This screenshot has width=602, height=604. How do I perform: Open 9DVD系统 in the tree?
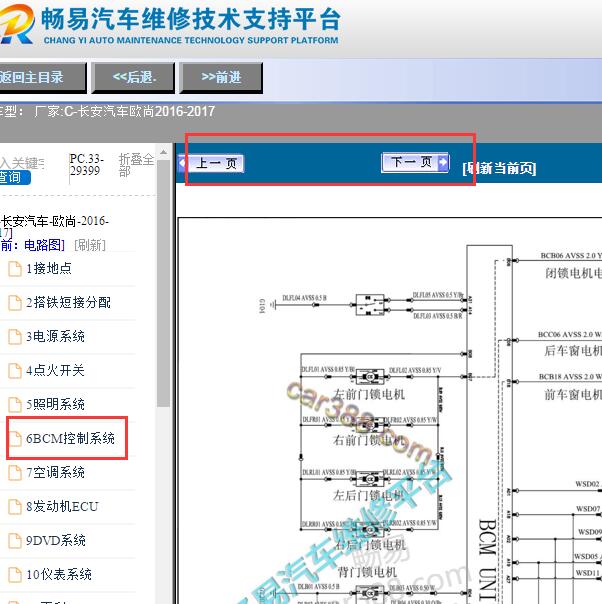tap(55, 540)
